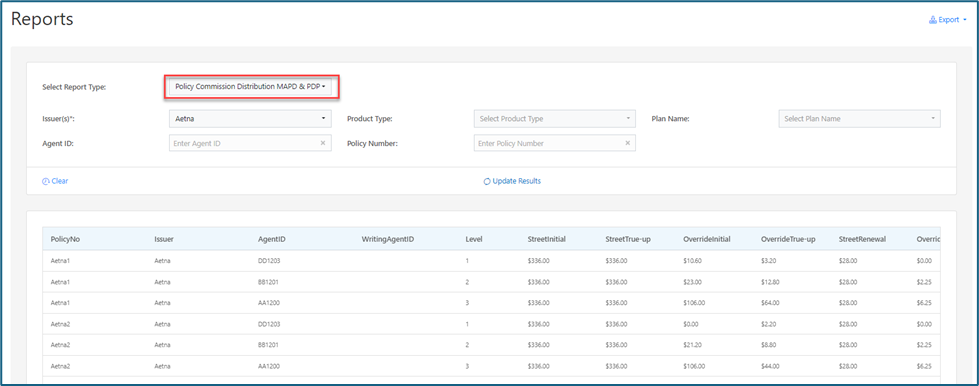Click the StreetInitial column header
Screen dimensions: 979x386
click(x=547, y=239)
